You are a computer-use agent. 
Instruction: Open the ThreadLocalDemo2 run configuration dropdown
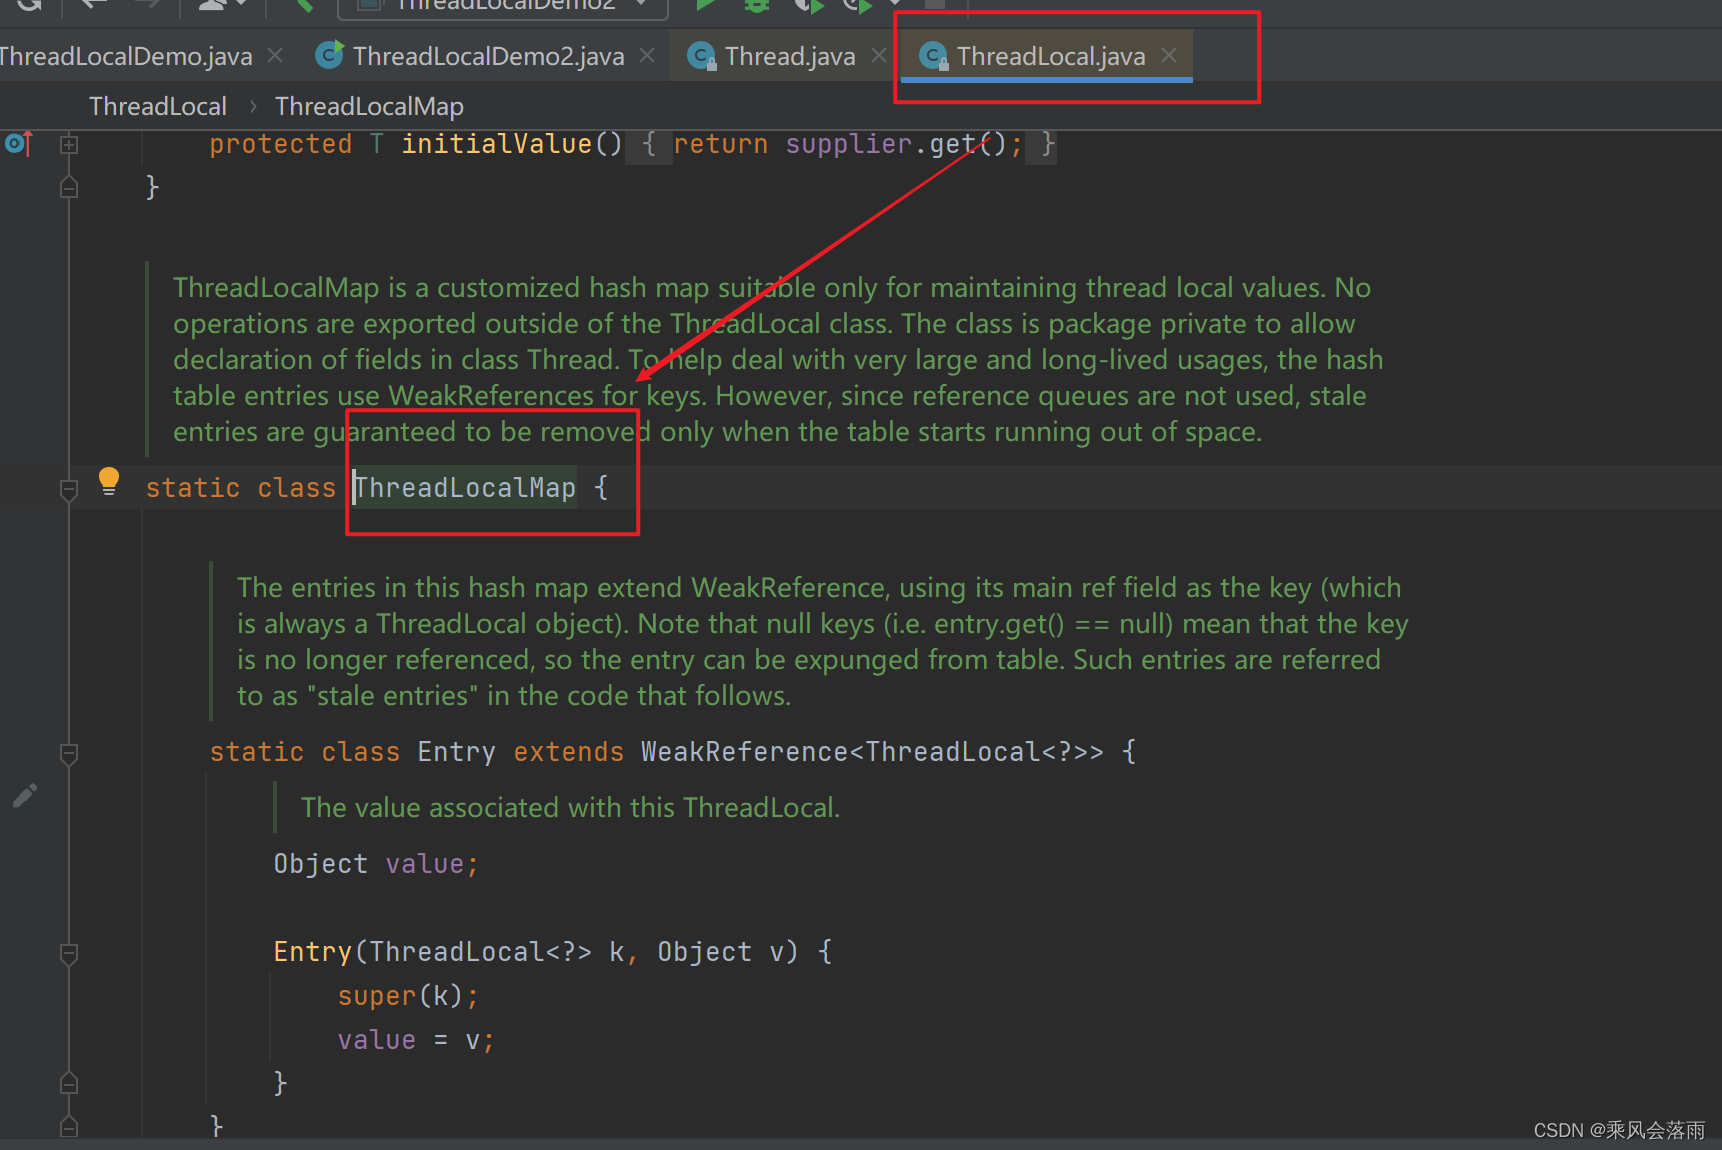504,6
